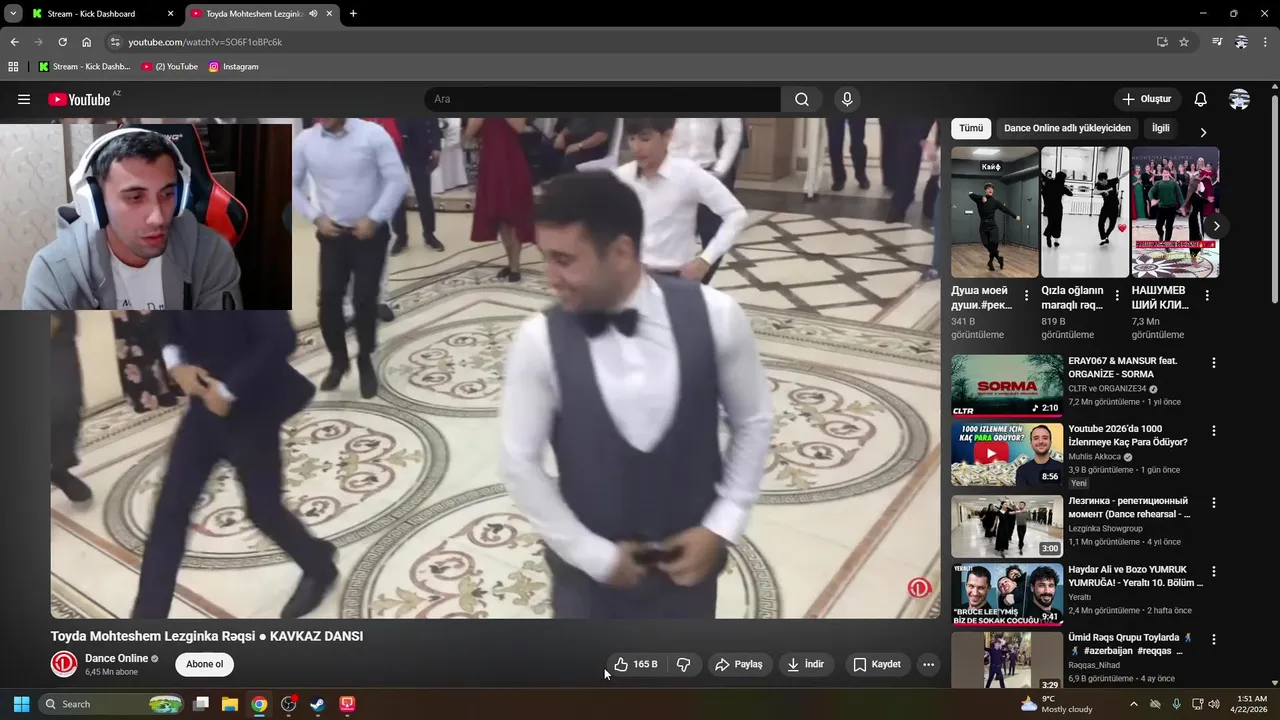Screen dimensions: 1280x720
Task: Select the İlgili filter chip
Action: 1161,128
